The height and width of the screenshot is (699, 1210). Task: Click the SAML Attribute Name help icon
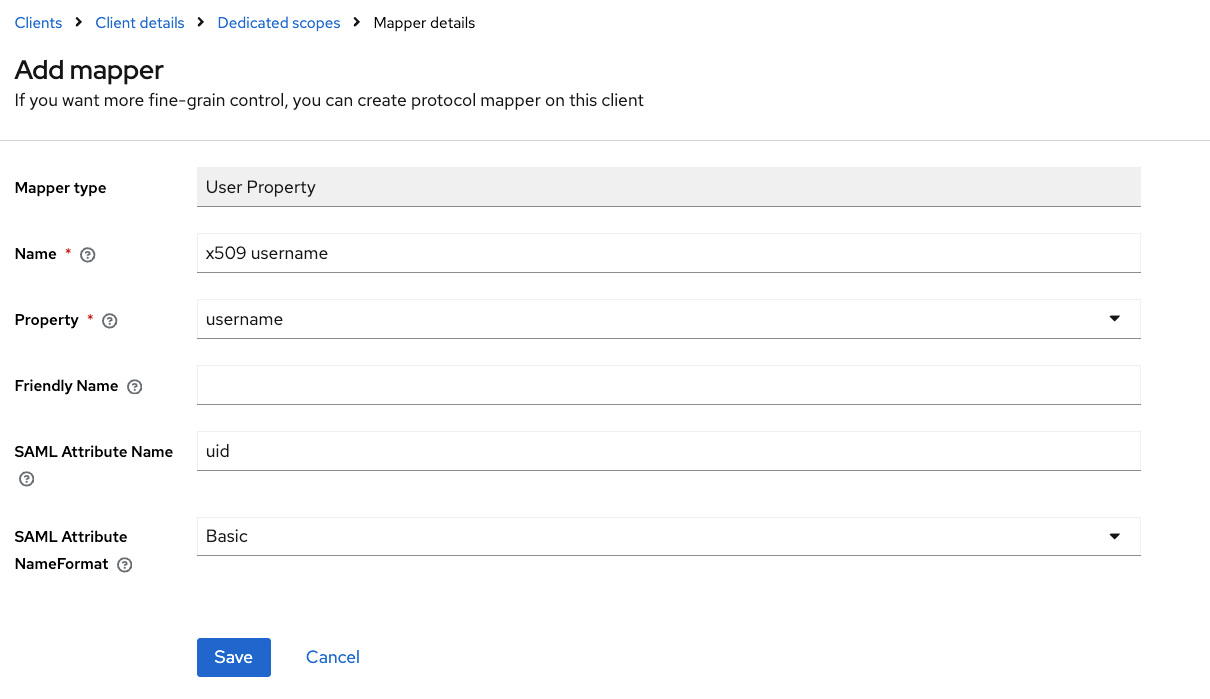pos(27,479)
